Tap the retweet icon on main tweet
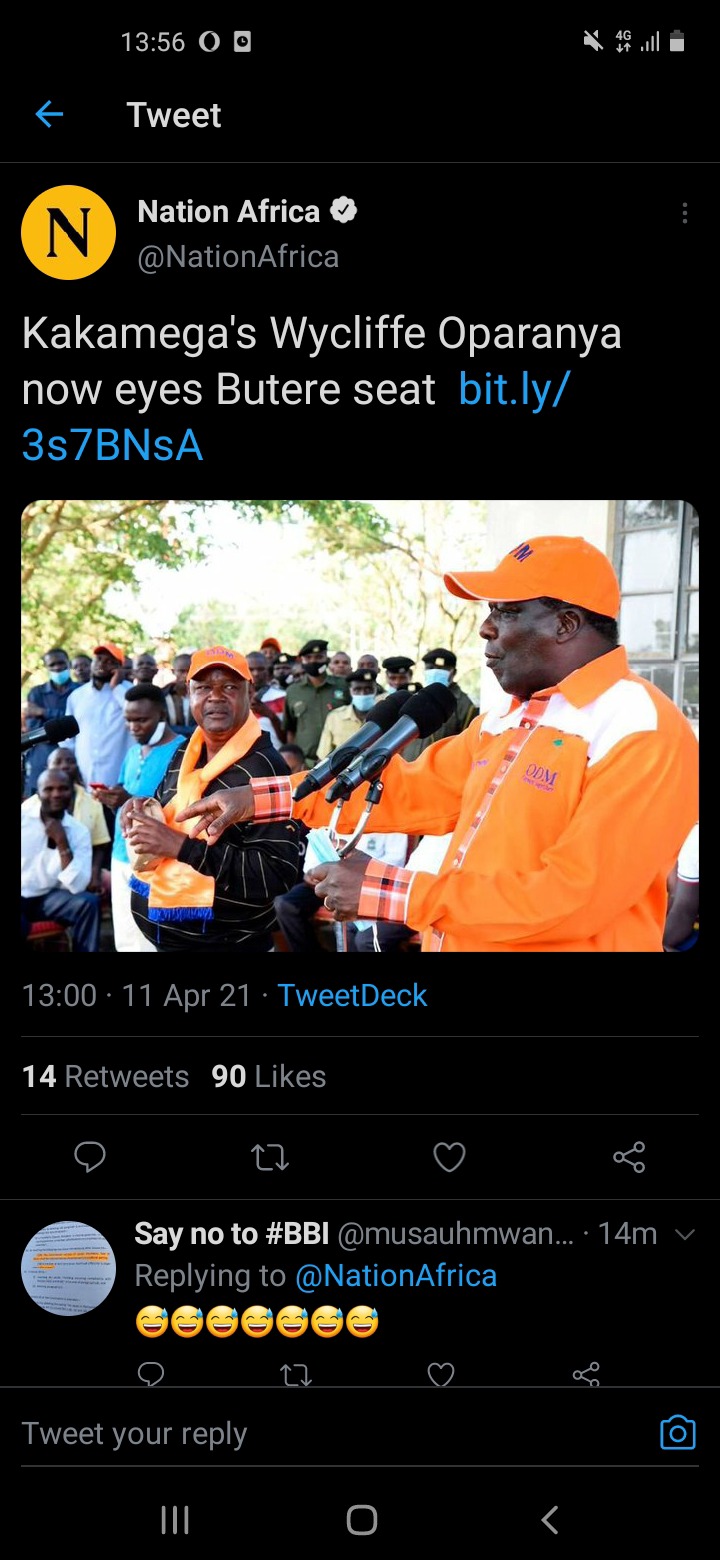Viewport: 720px width, 1560px height. (x=270, y=1158)
